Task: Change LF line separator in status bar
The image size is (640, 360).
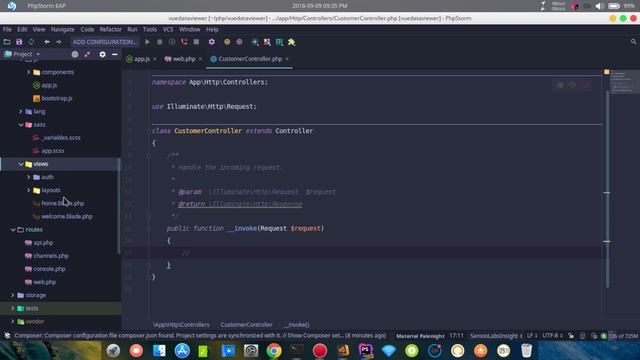Action: [532, 336]
